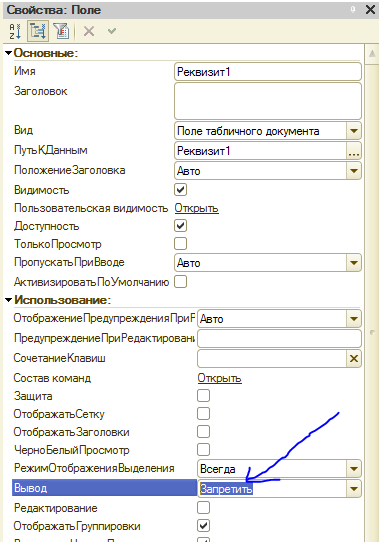The image size is (384, 548).
Task: Check the ОтображатьЗаголовки checkbox
Action: (x=203, y=432)
